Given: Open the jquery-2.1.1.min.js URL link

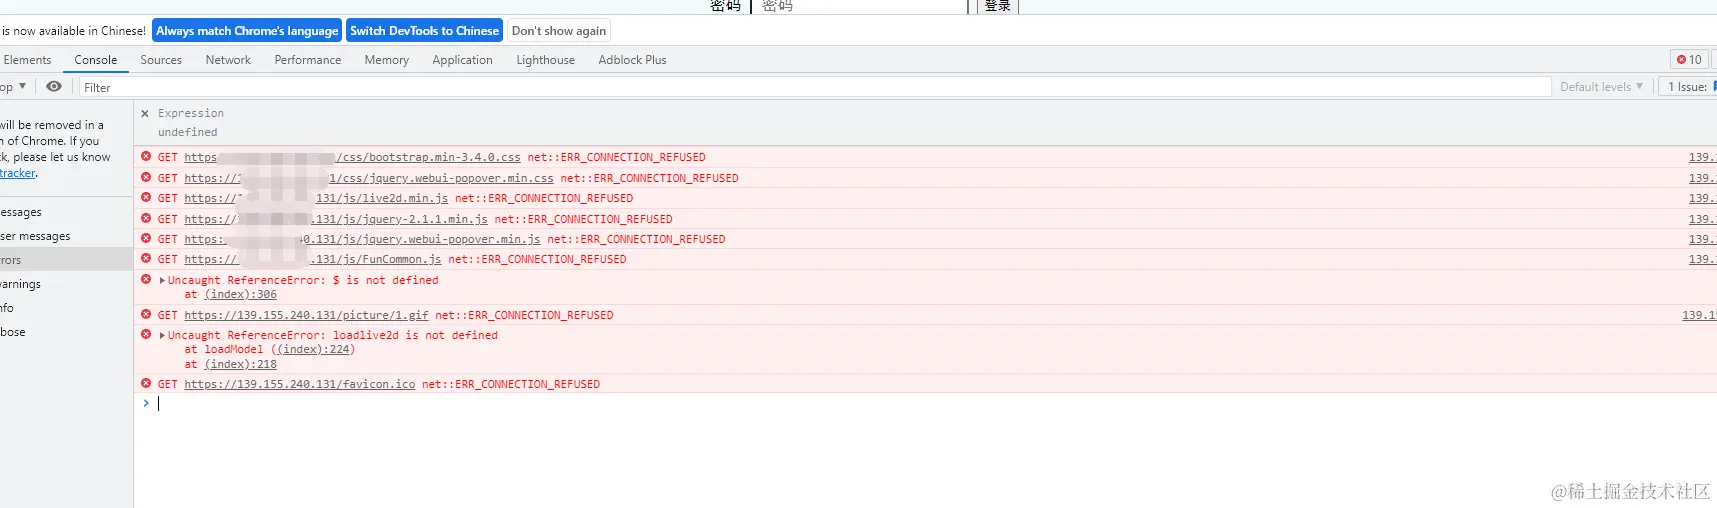Looking at the screenshot, I should click(336, 220).
